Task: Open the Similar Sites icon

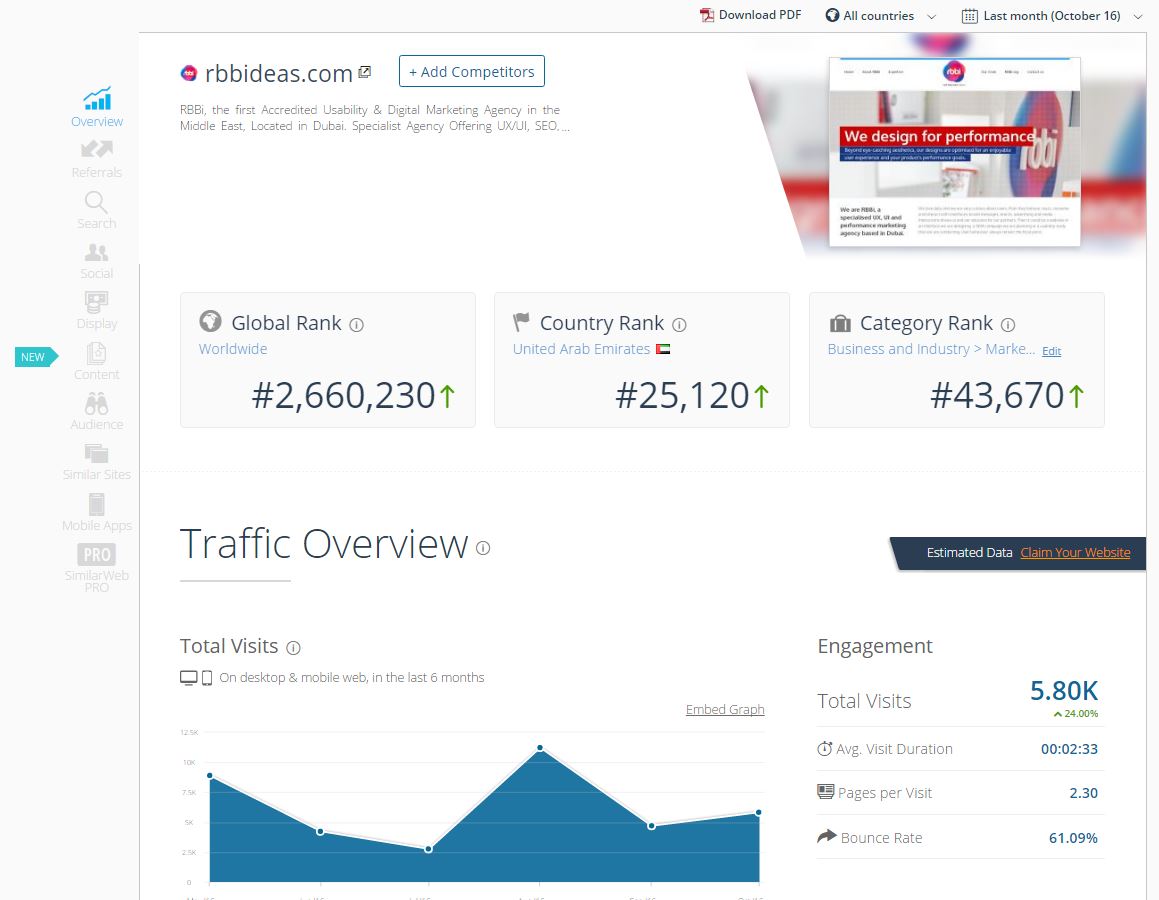Action: point(96,453)
